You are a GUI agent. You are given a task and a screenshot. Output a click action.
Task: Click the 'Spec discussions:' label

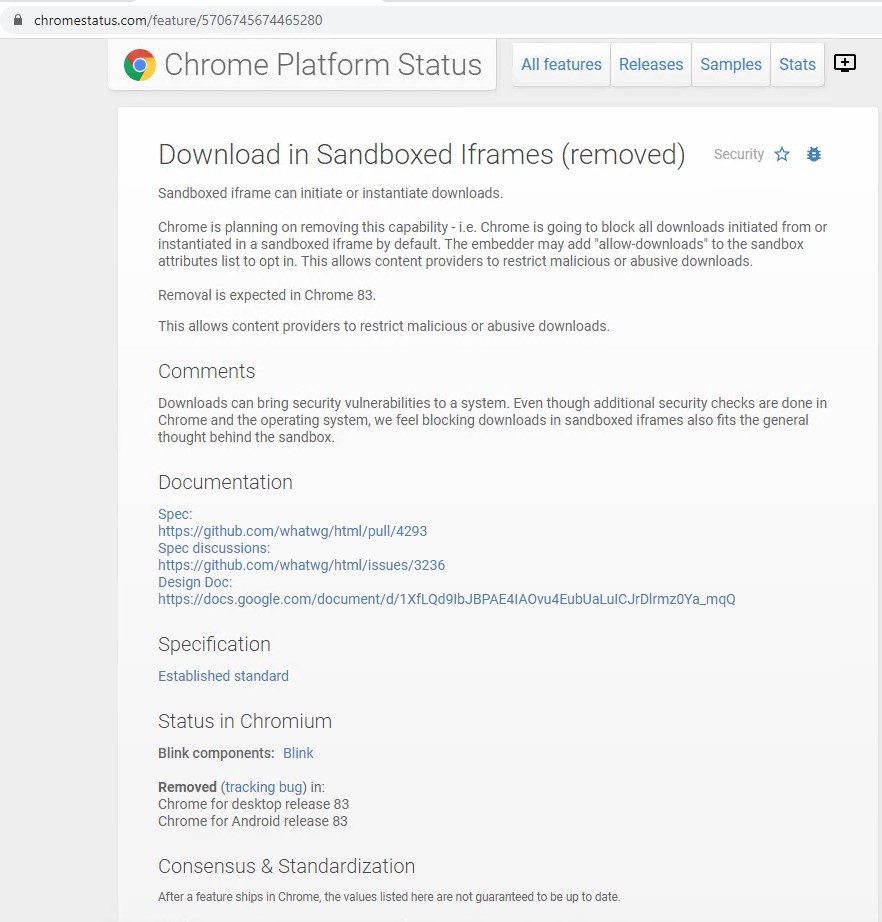tap(214, 548)
